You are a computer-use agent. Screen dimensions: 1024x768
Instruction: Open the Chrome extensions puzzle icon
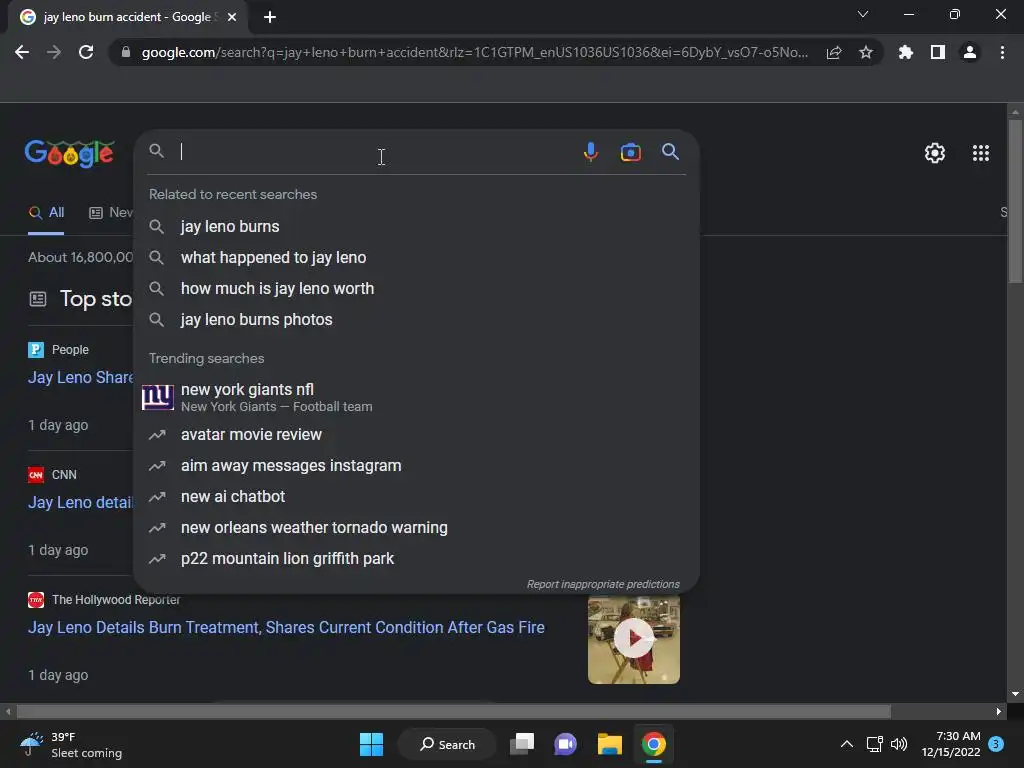coord(905,52)
